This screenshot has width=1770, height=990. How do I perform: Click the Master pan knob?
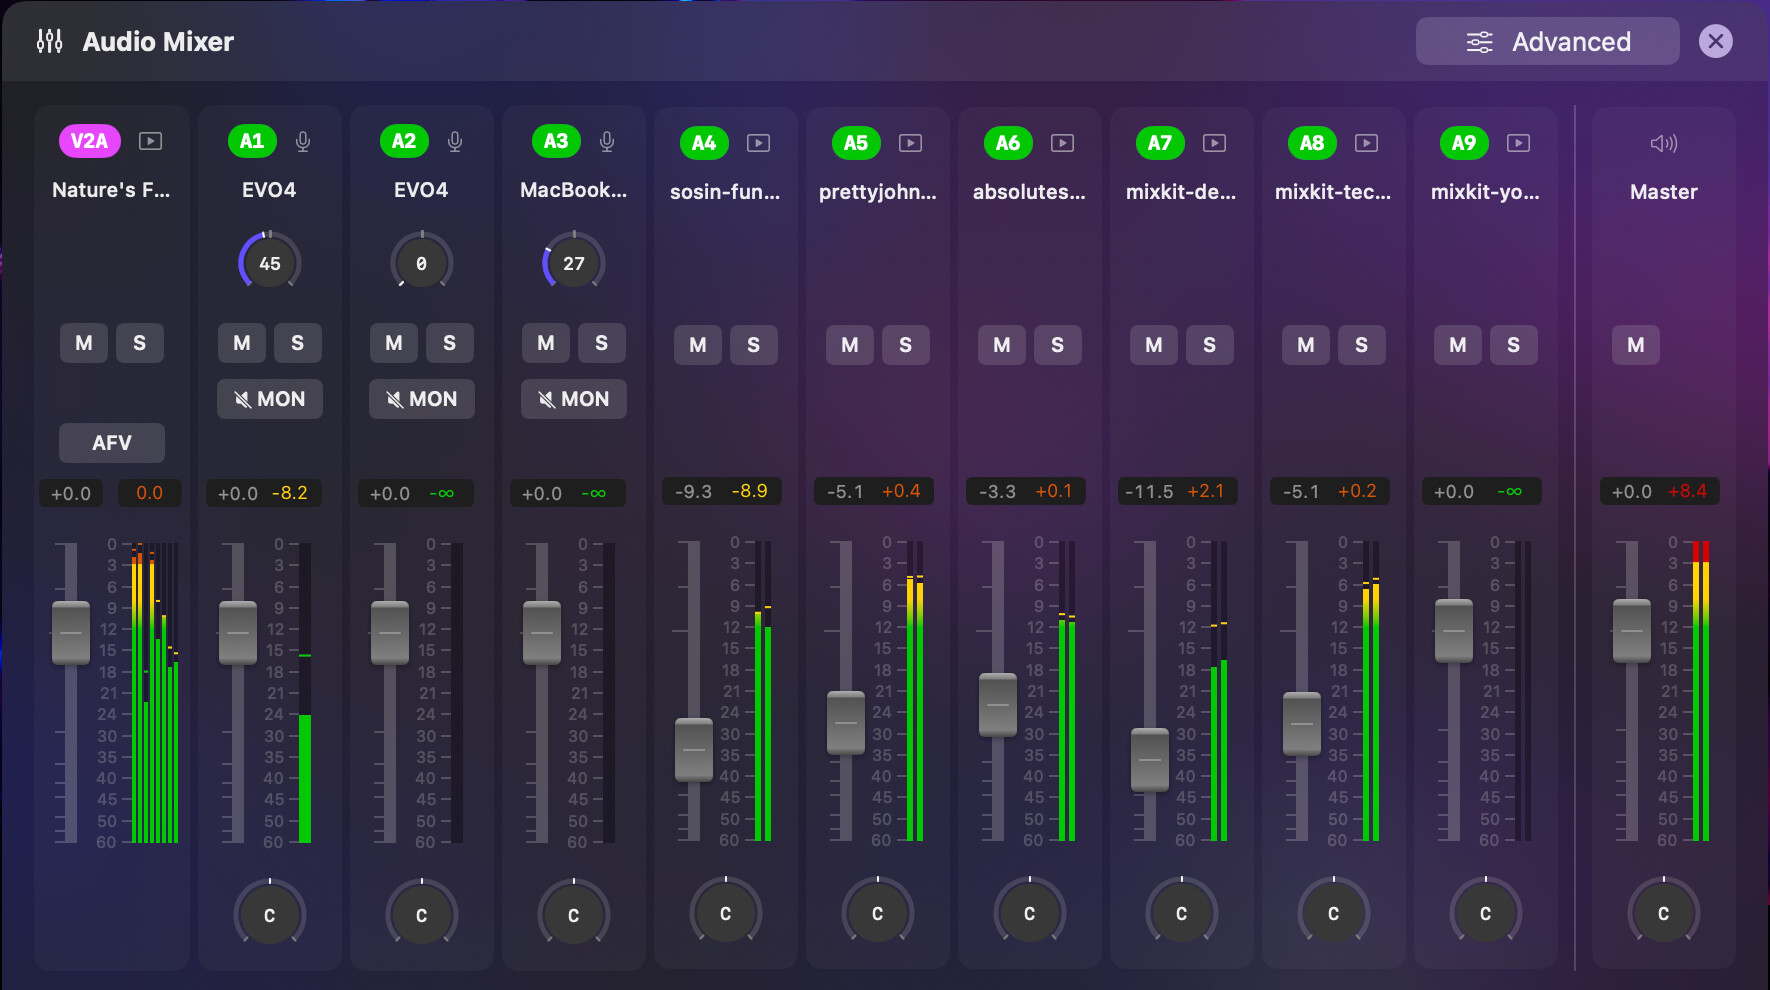(x=1664, y=913)
